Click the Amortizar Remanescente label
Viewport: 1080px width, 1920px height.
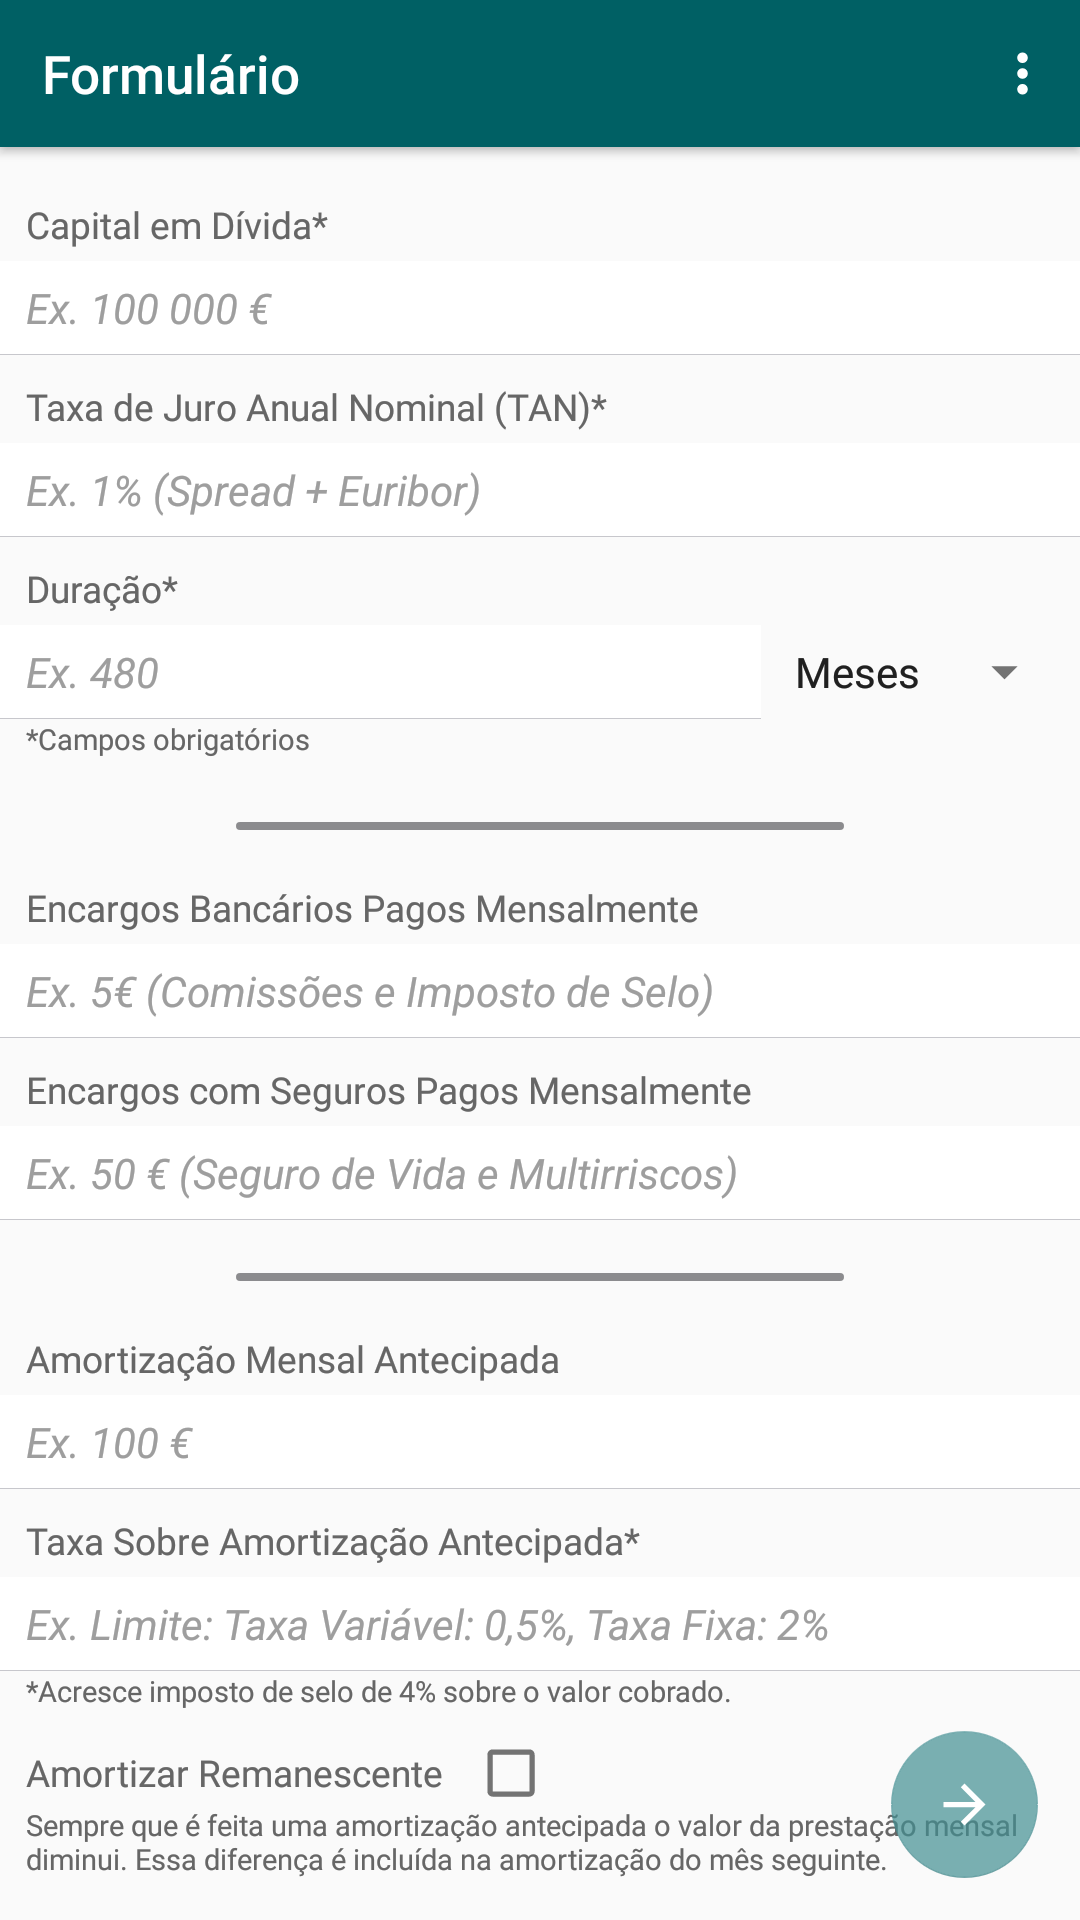234,1774
